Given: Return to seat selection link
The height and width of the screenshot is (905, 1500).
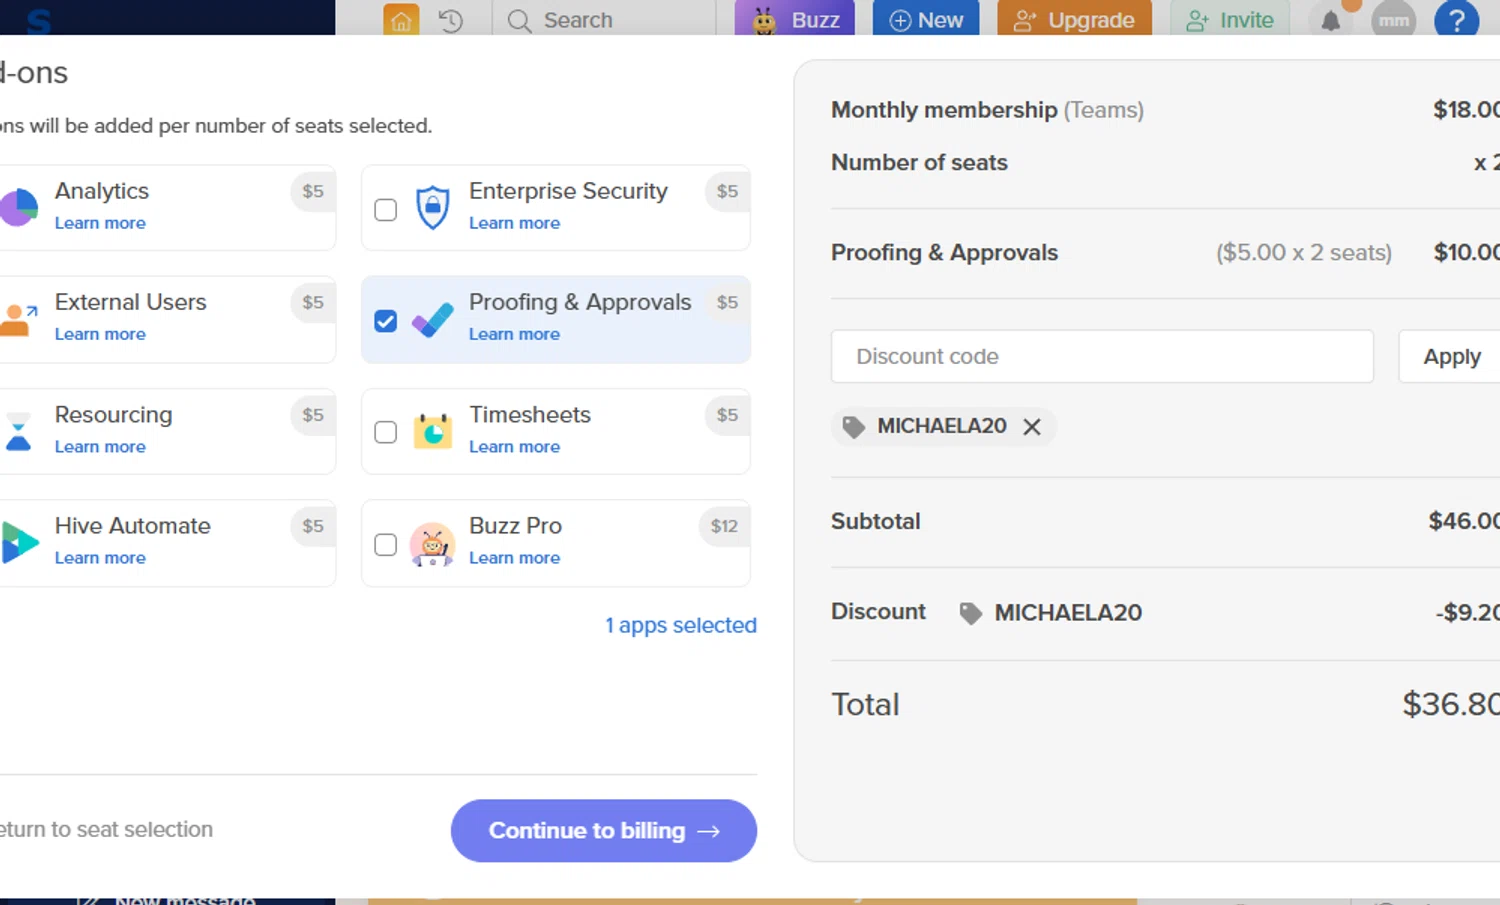Looking at the screenshot, I should [106, 829].
